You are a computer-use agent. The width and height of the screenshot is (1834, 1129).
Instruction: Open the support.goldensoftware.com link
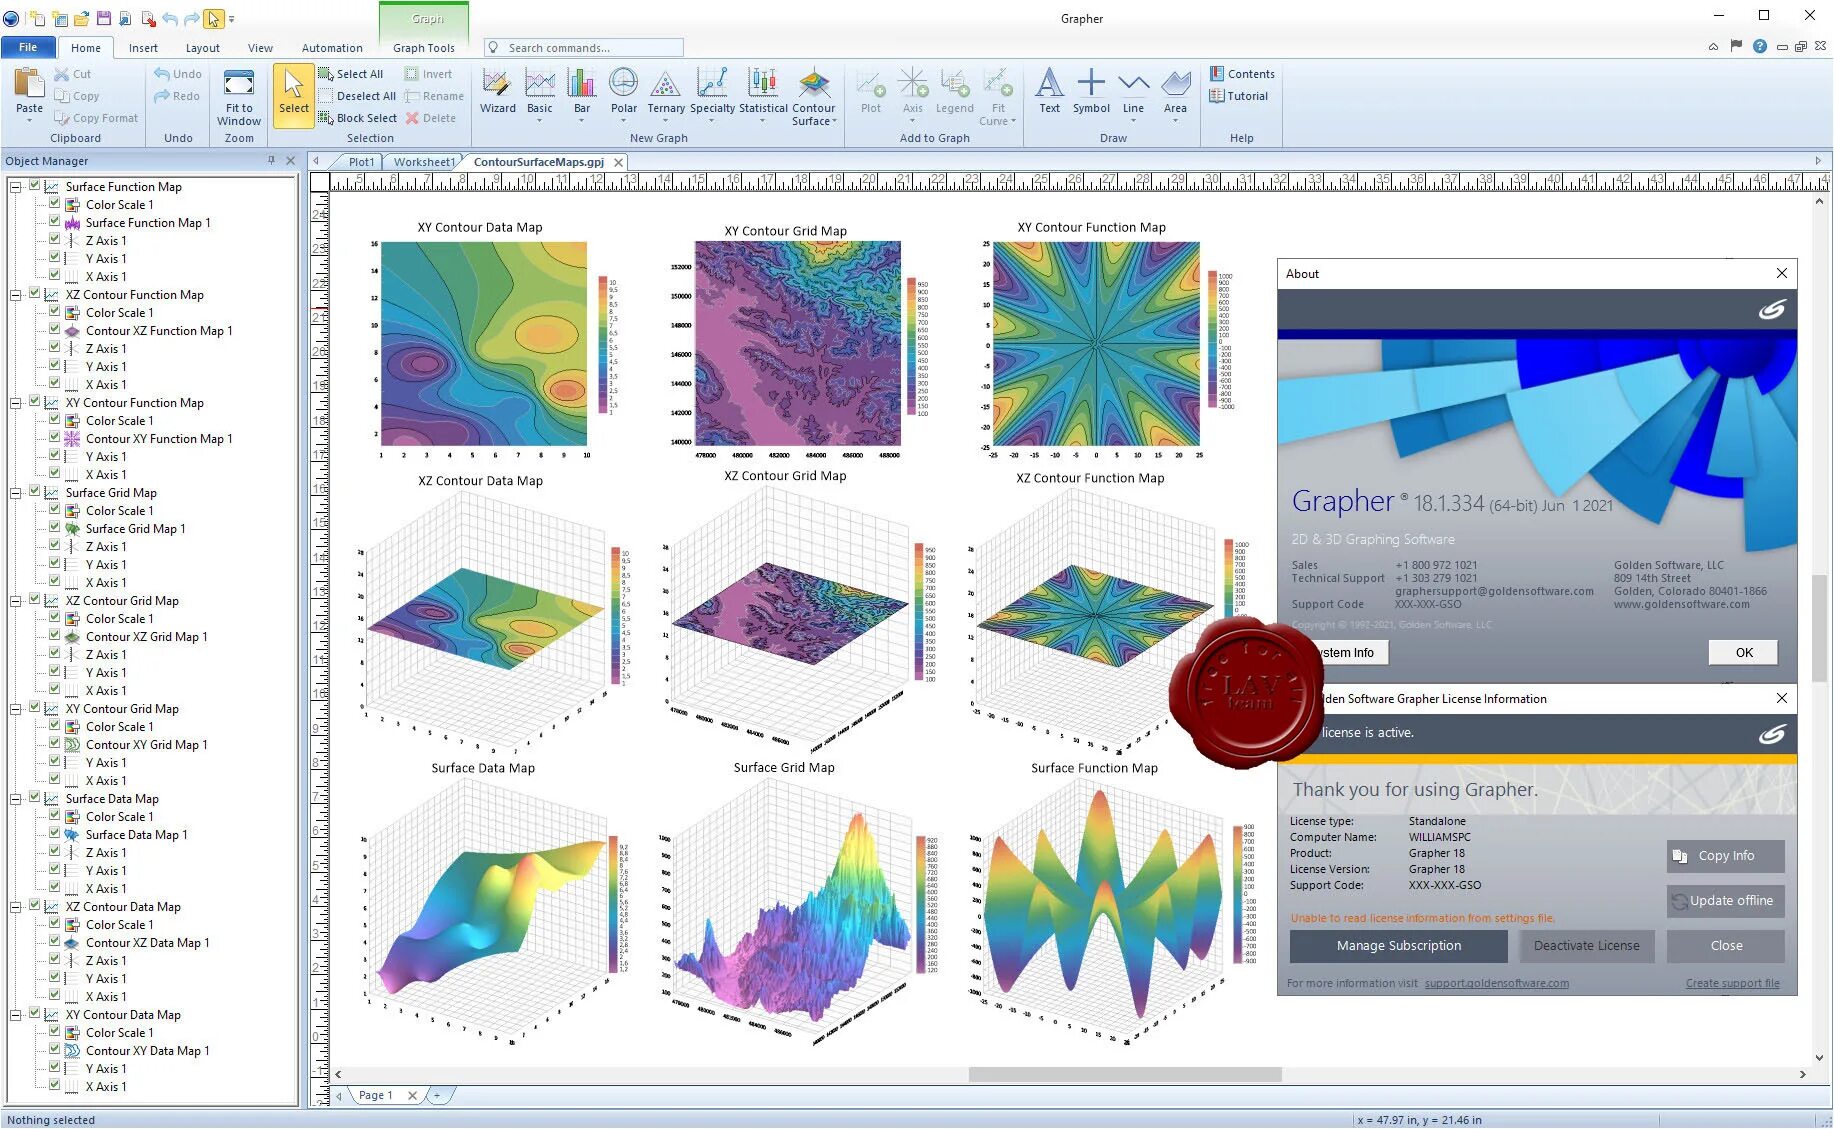pyautogui.click(x=1496, y=983)
